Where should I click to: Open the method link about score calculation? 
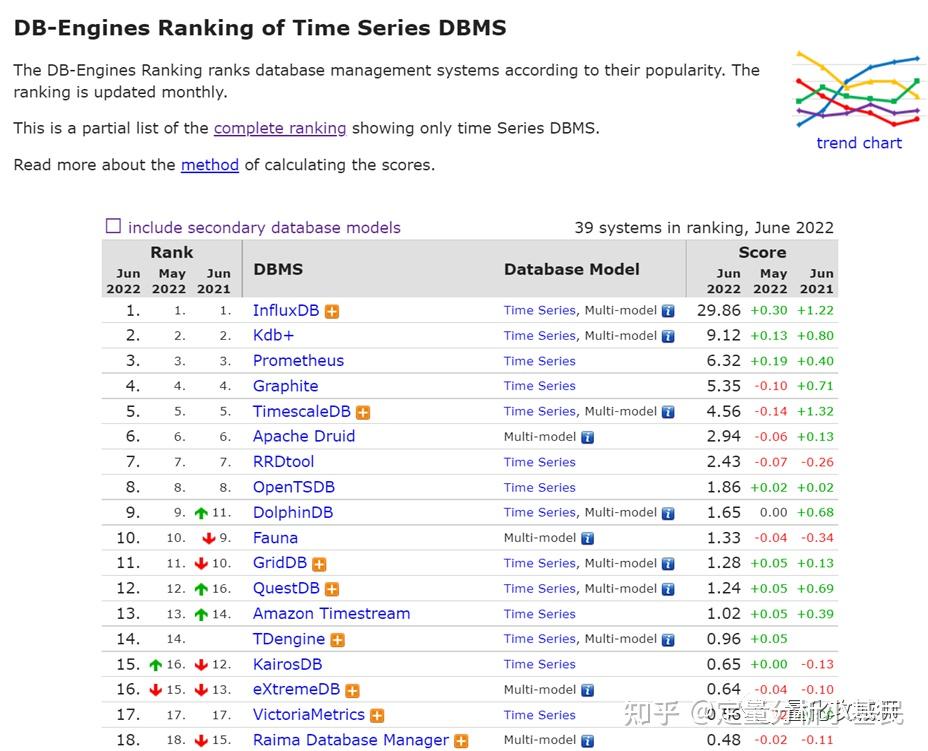210,165
